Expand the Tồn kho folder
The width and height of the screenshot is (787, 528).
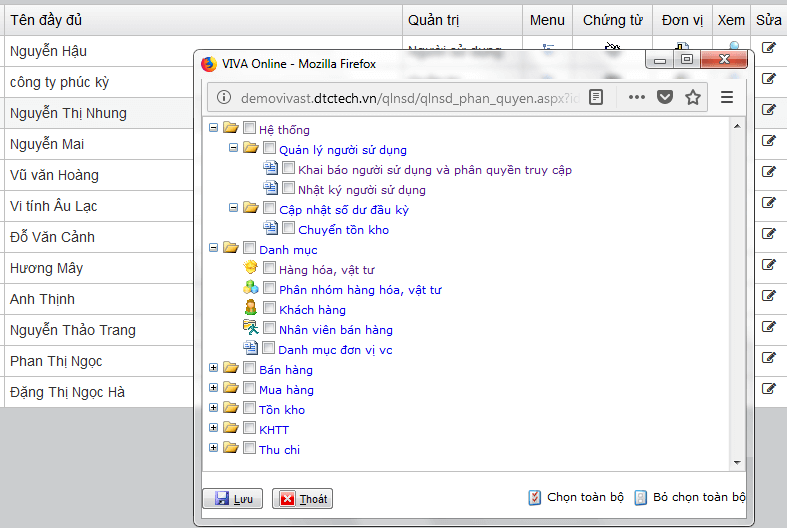213,409
